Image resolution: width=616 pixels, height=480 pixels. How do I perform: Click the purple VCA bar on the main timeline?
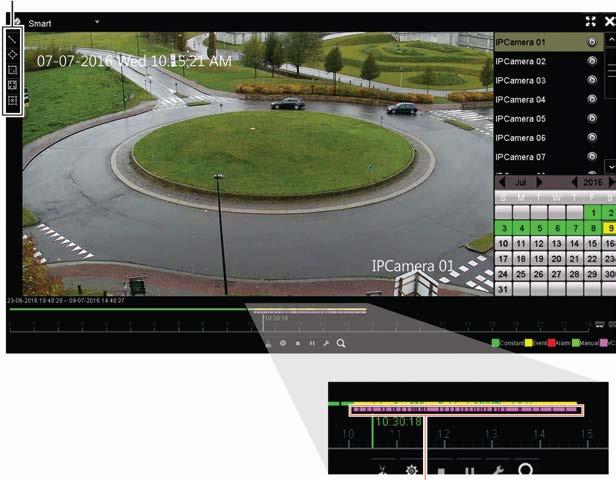(x=310, y=313)
